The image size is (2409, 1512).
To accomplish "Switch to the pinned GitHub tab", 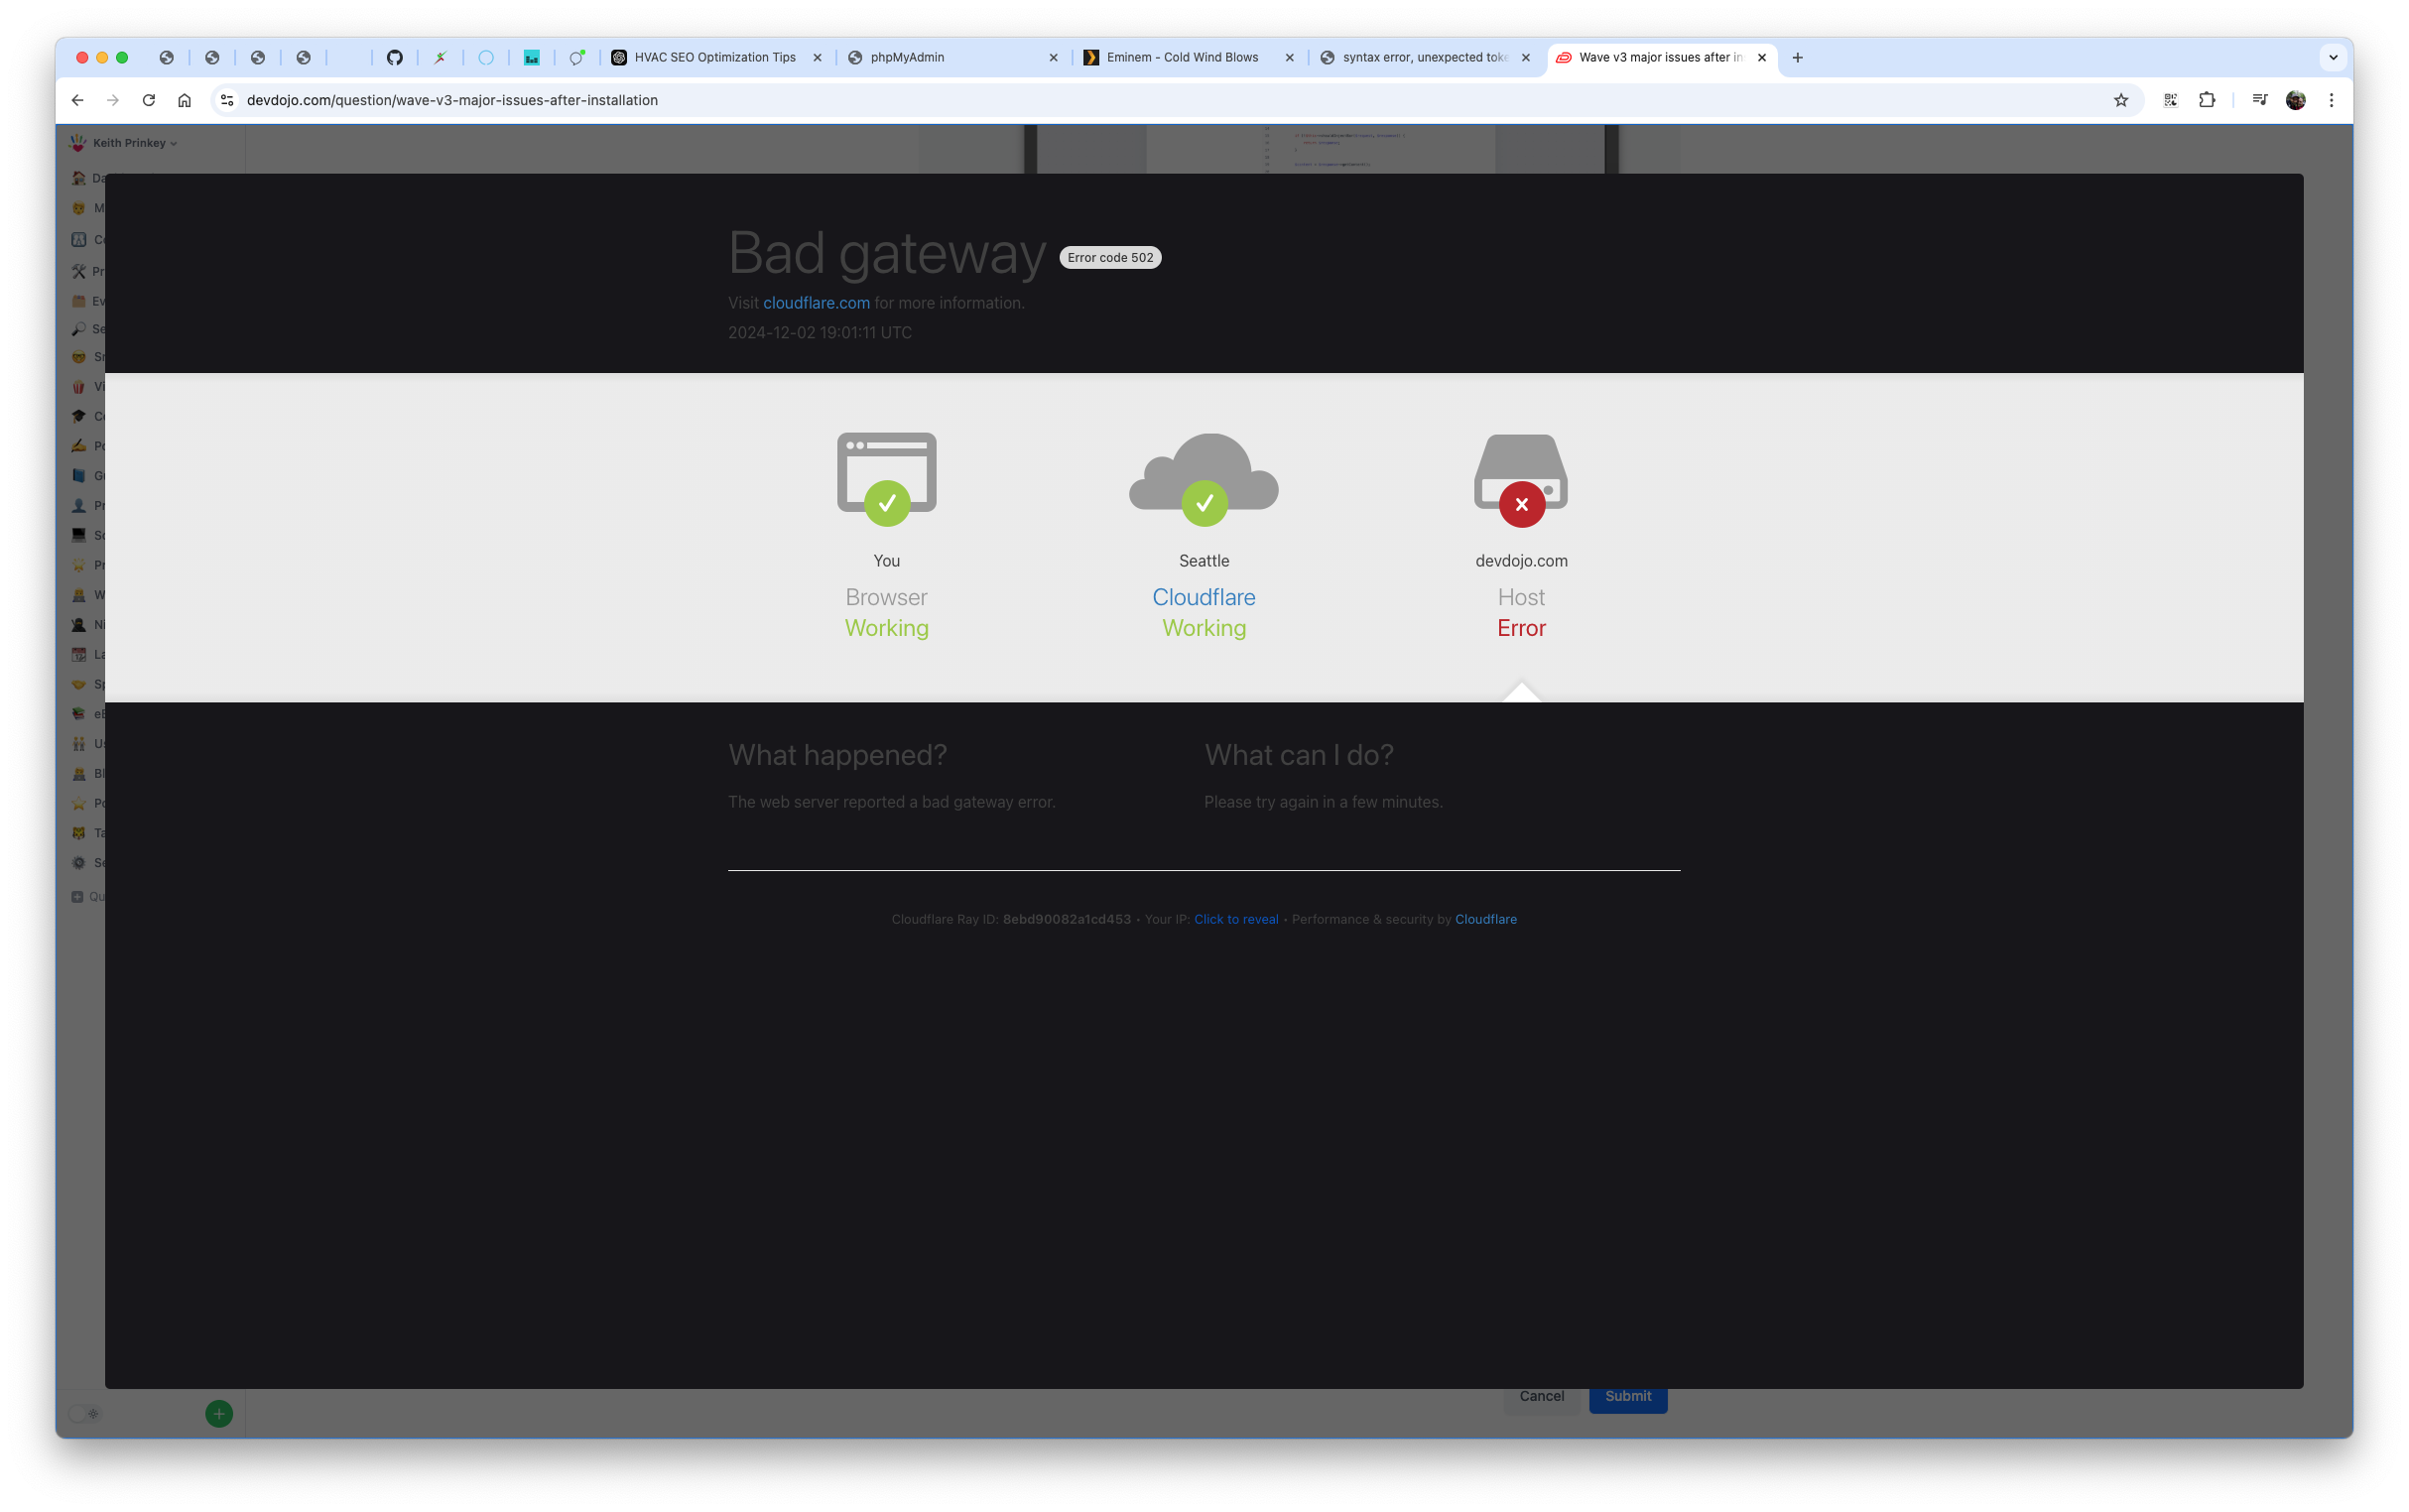I will (395, 58).
